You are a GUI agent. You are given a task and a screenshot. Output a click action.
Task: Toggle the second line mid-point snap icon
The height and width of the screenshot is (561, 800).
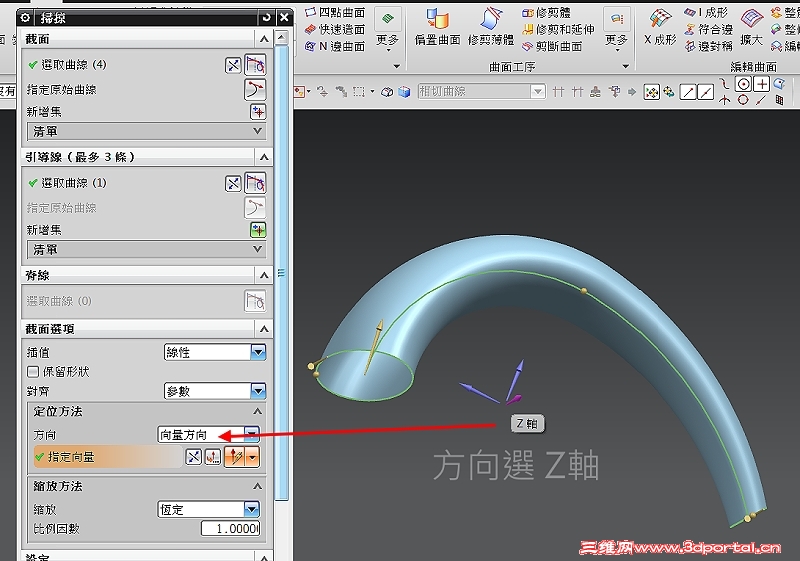[x=706, y=92]
